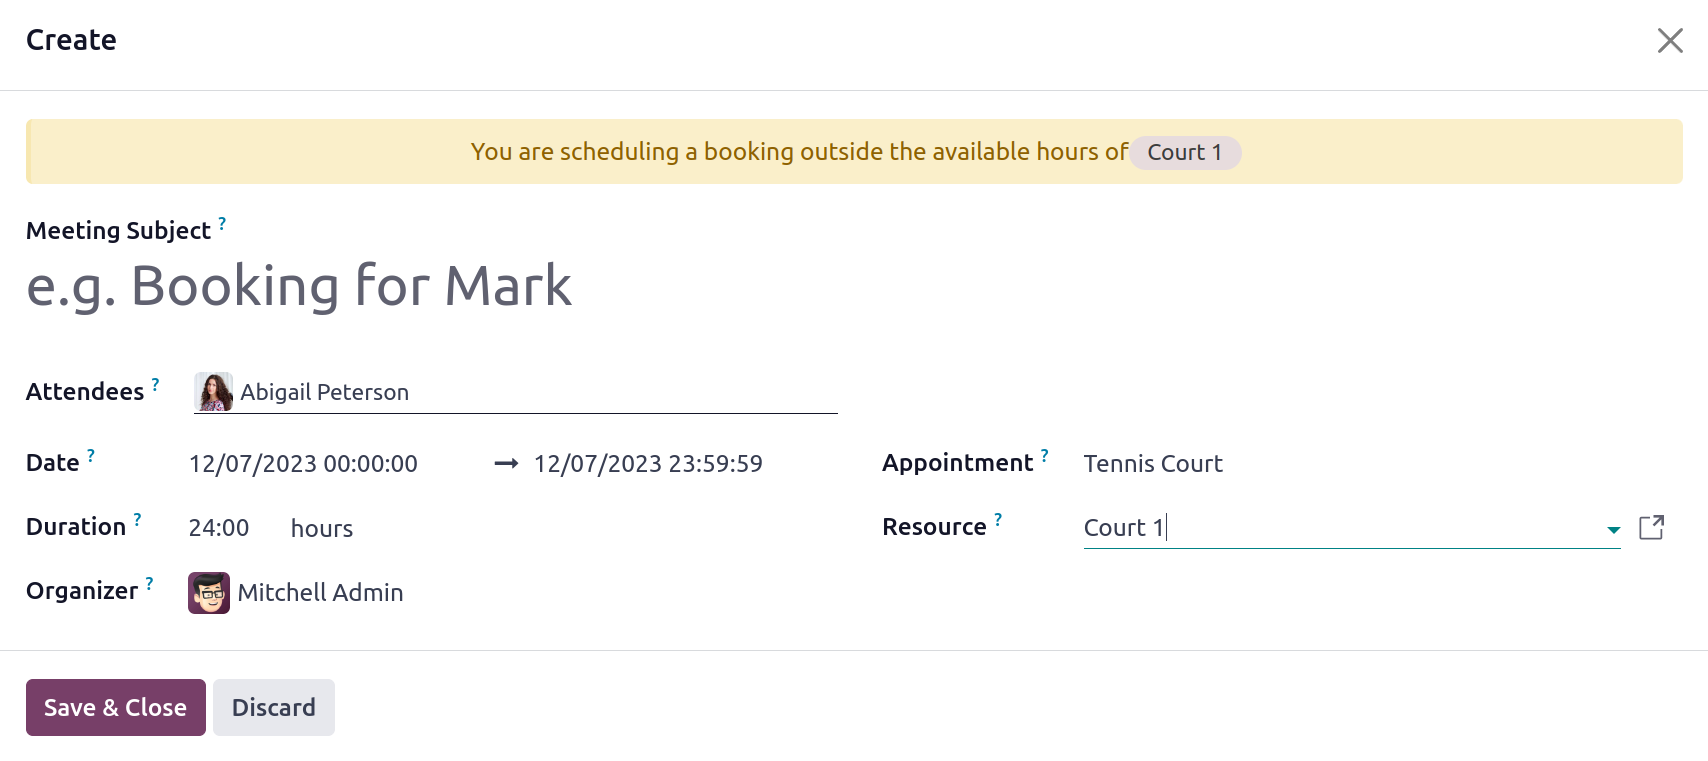Expand the Resource dropdown arrow
The width and height of the screenshot is (1708, 761).
pos(1613,530)
